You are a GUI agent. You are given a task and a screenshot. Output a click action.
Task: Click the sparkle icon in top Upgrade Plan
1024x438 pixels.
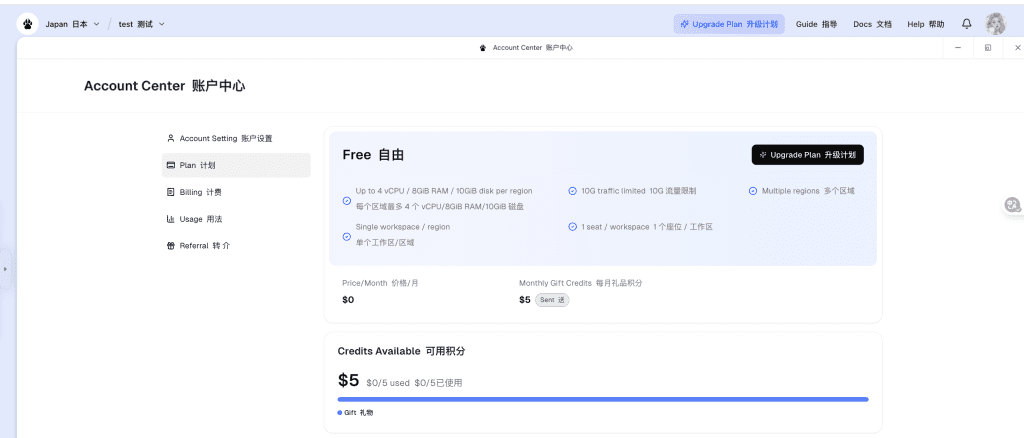click(x=684, y=24)
